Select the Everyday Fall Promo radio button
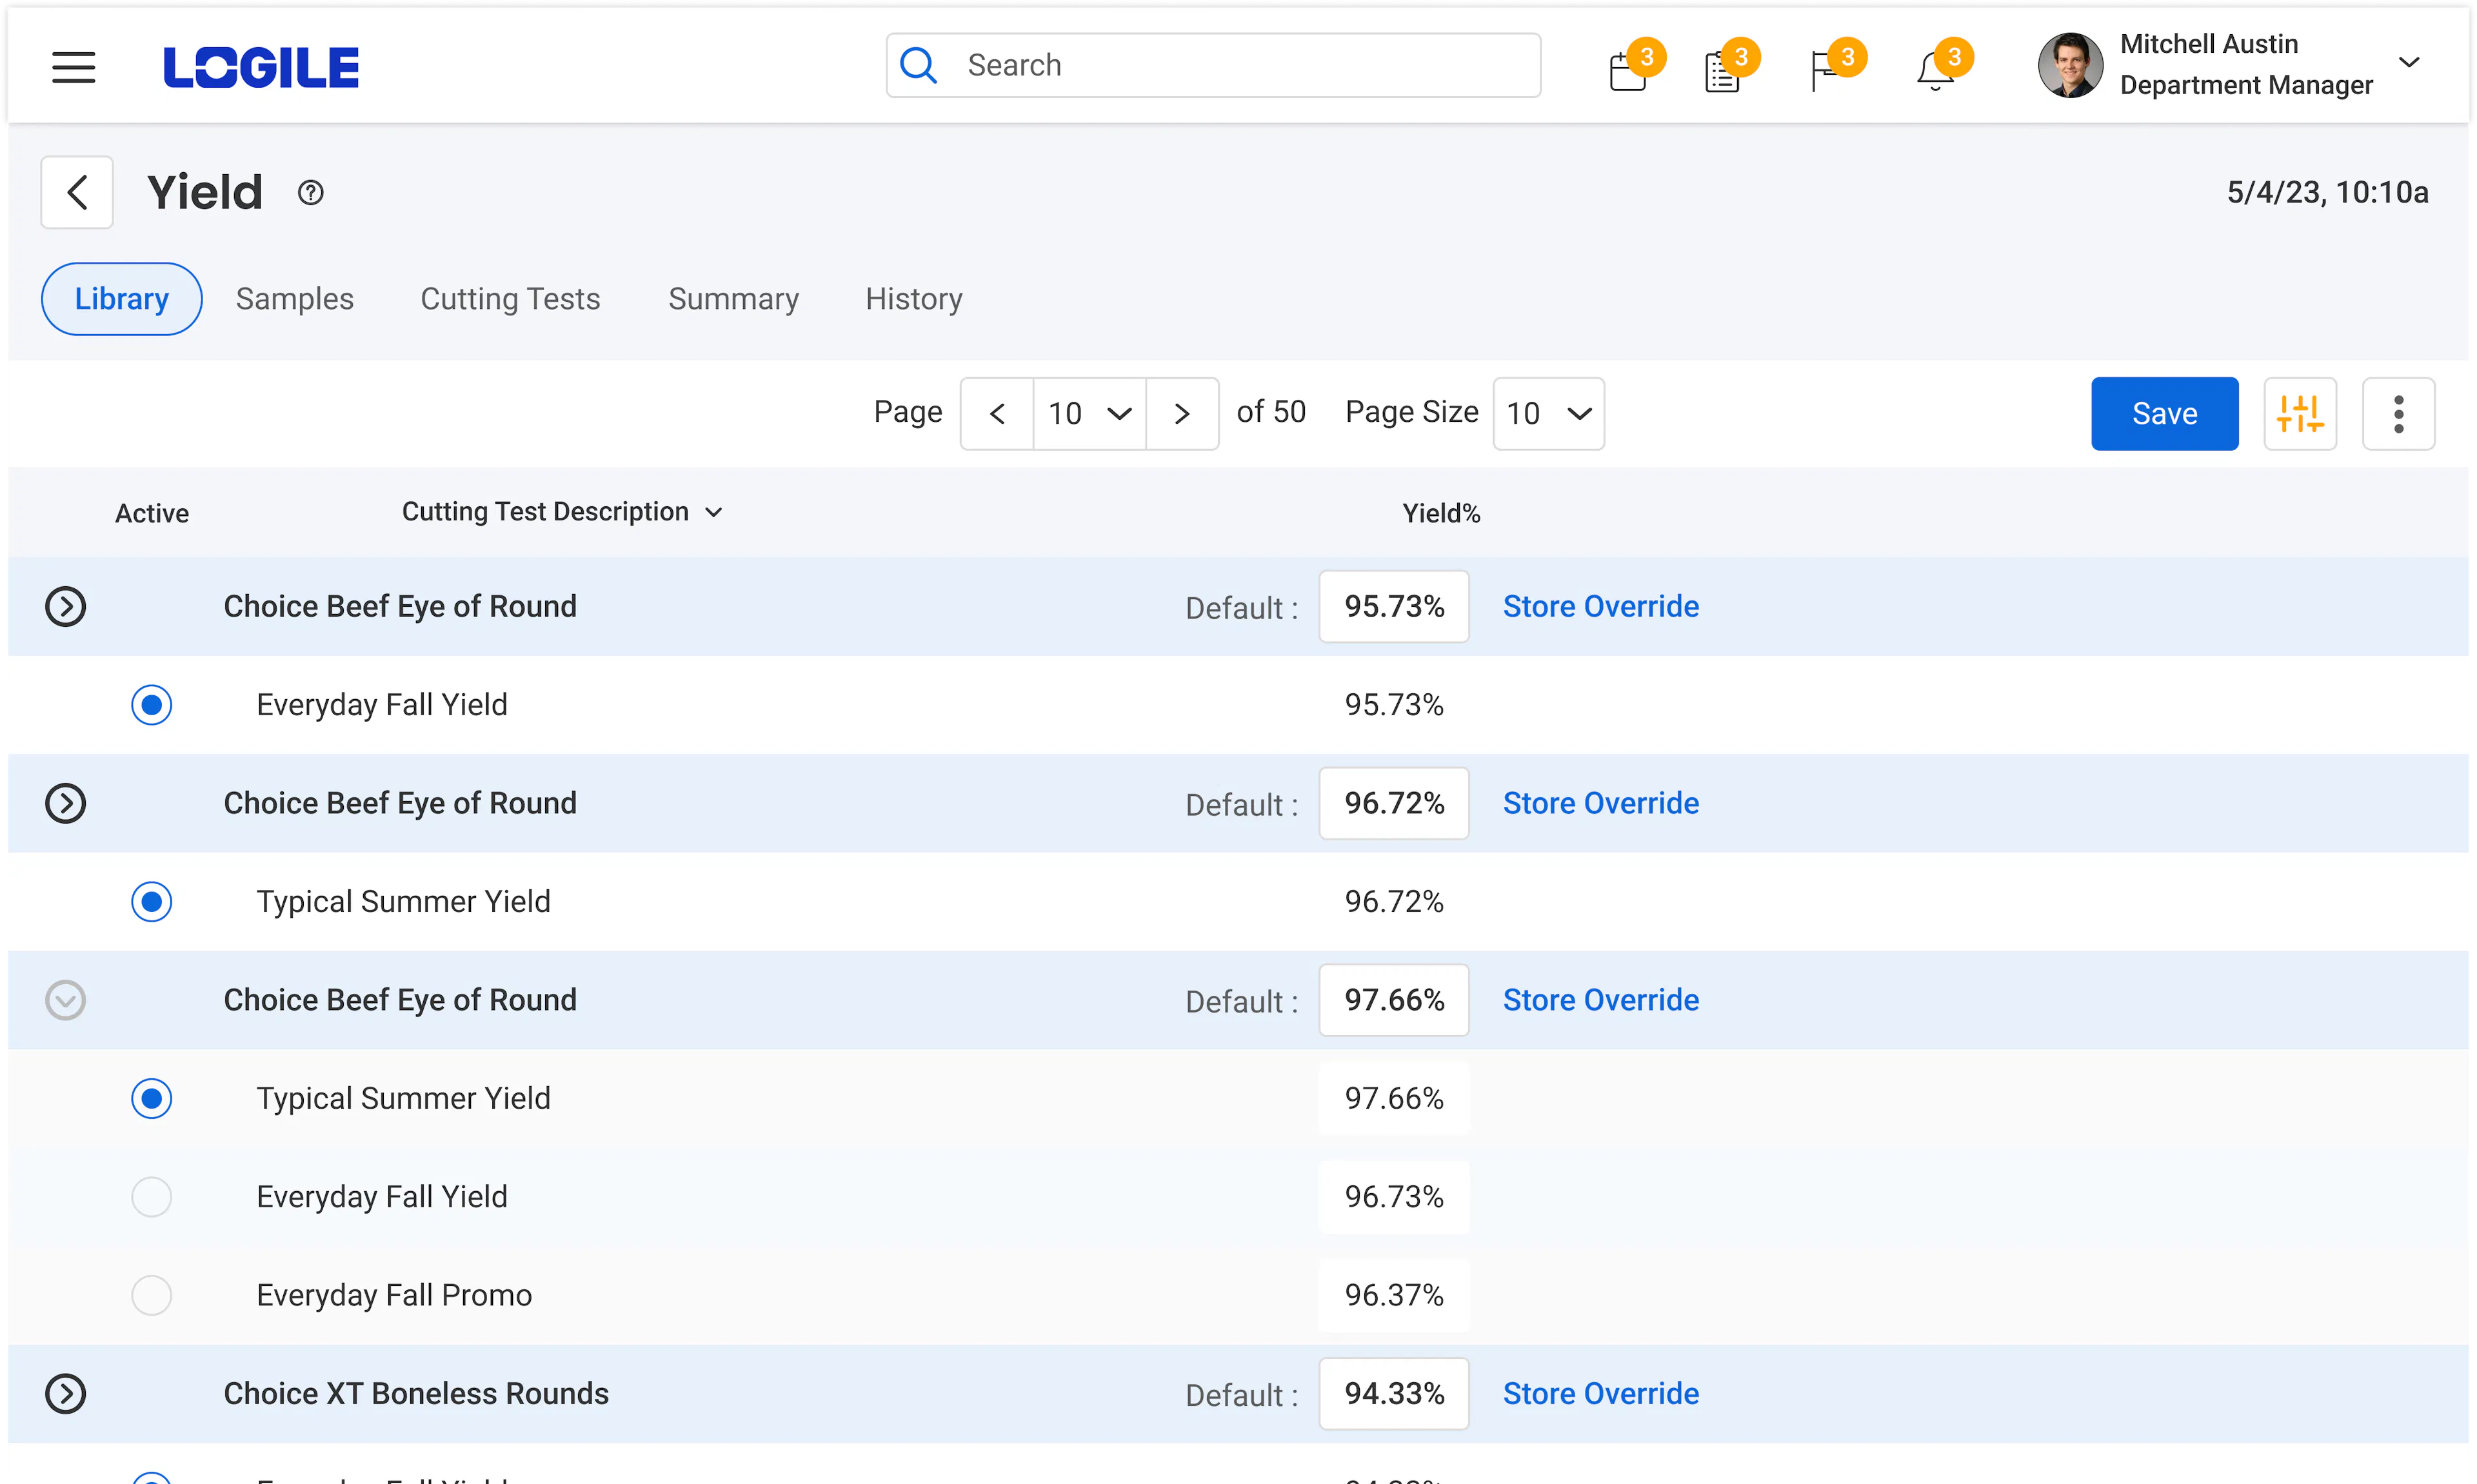The image size is (2477, 1484). (151, 1295)
